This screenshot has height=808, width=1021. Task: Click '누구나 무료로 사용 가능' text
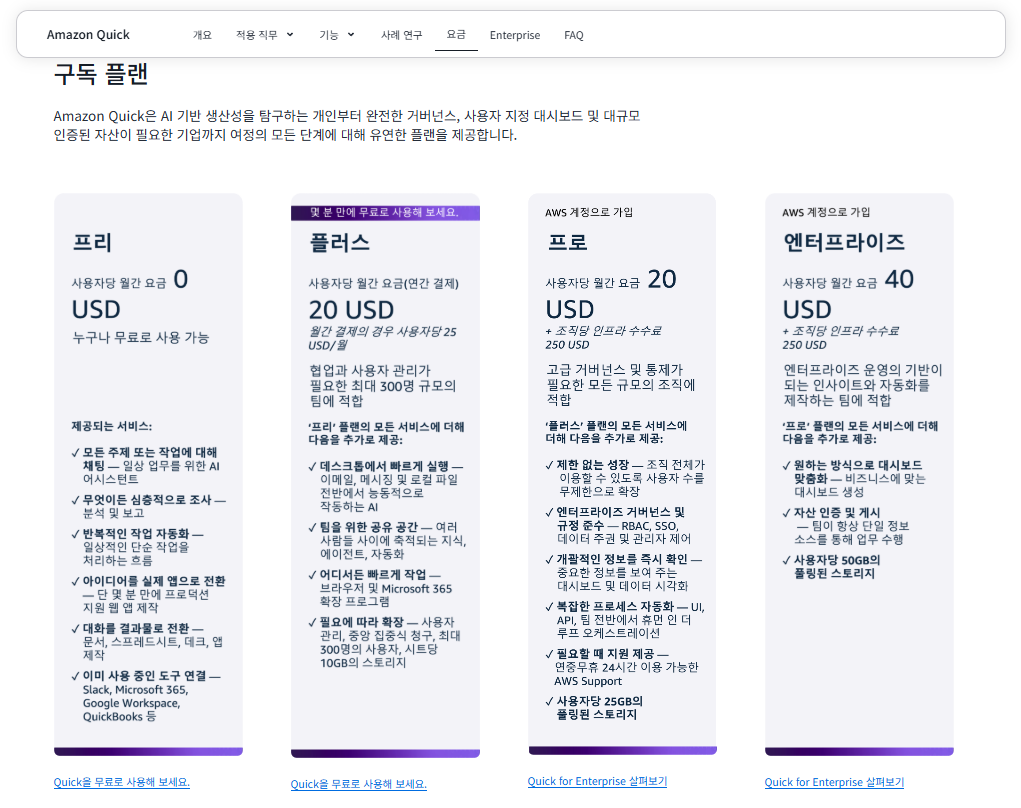(x=141, y=337)
